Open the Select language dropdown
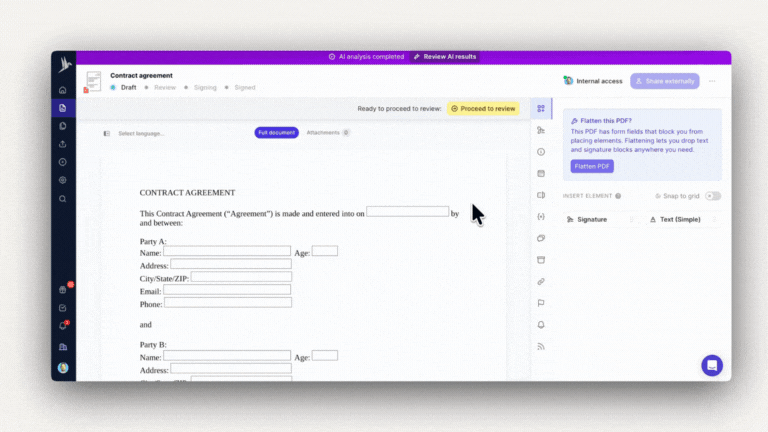Viewport: 768px width, 432px height. [141, 133]
